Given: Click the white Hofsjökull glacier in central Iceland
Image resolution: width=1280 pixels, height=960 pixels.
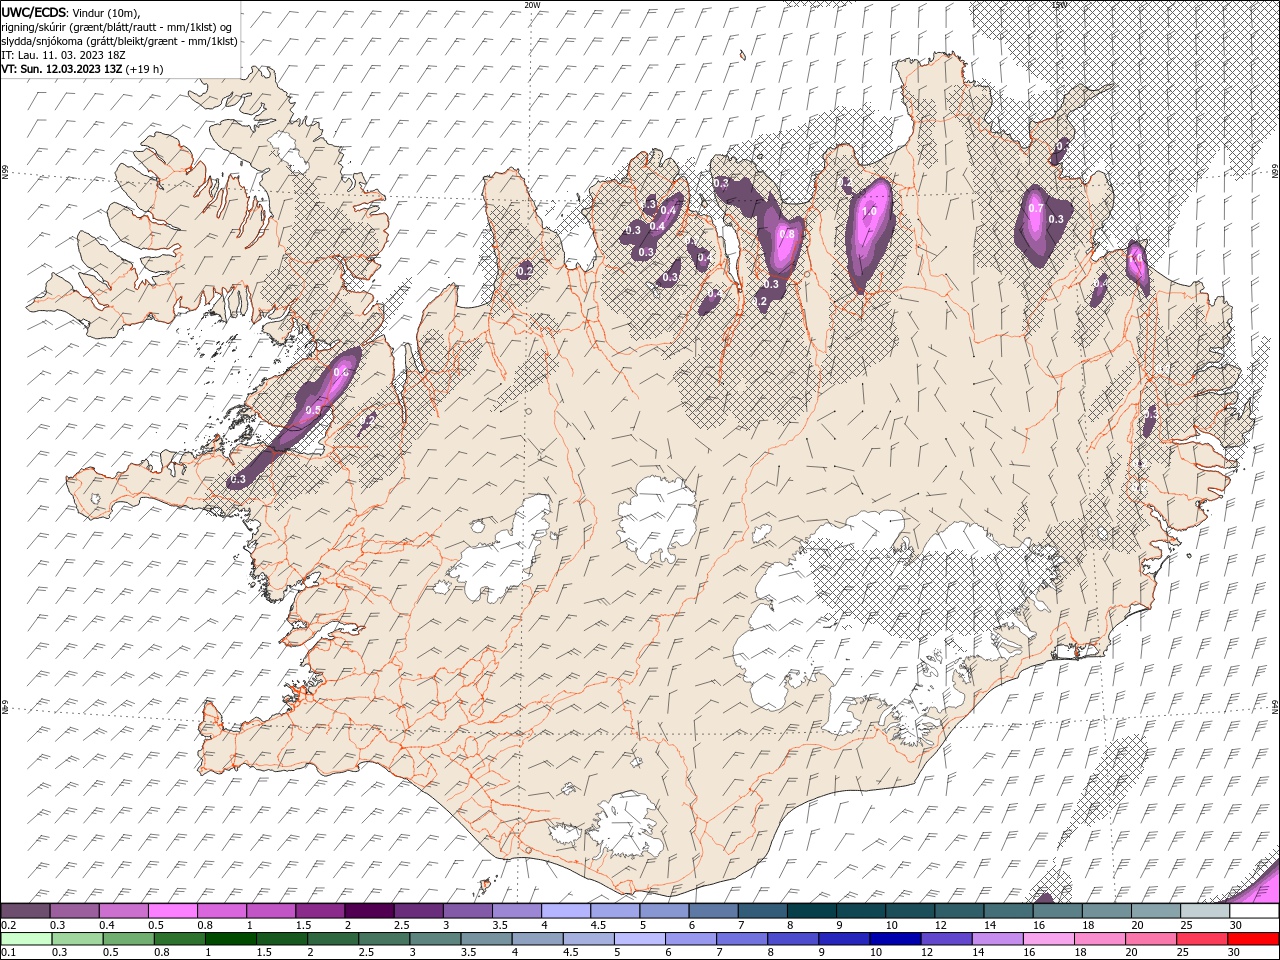Looking at the screenshot, I should pyautogui.click(x=657, y=517).
